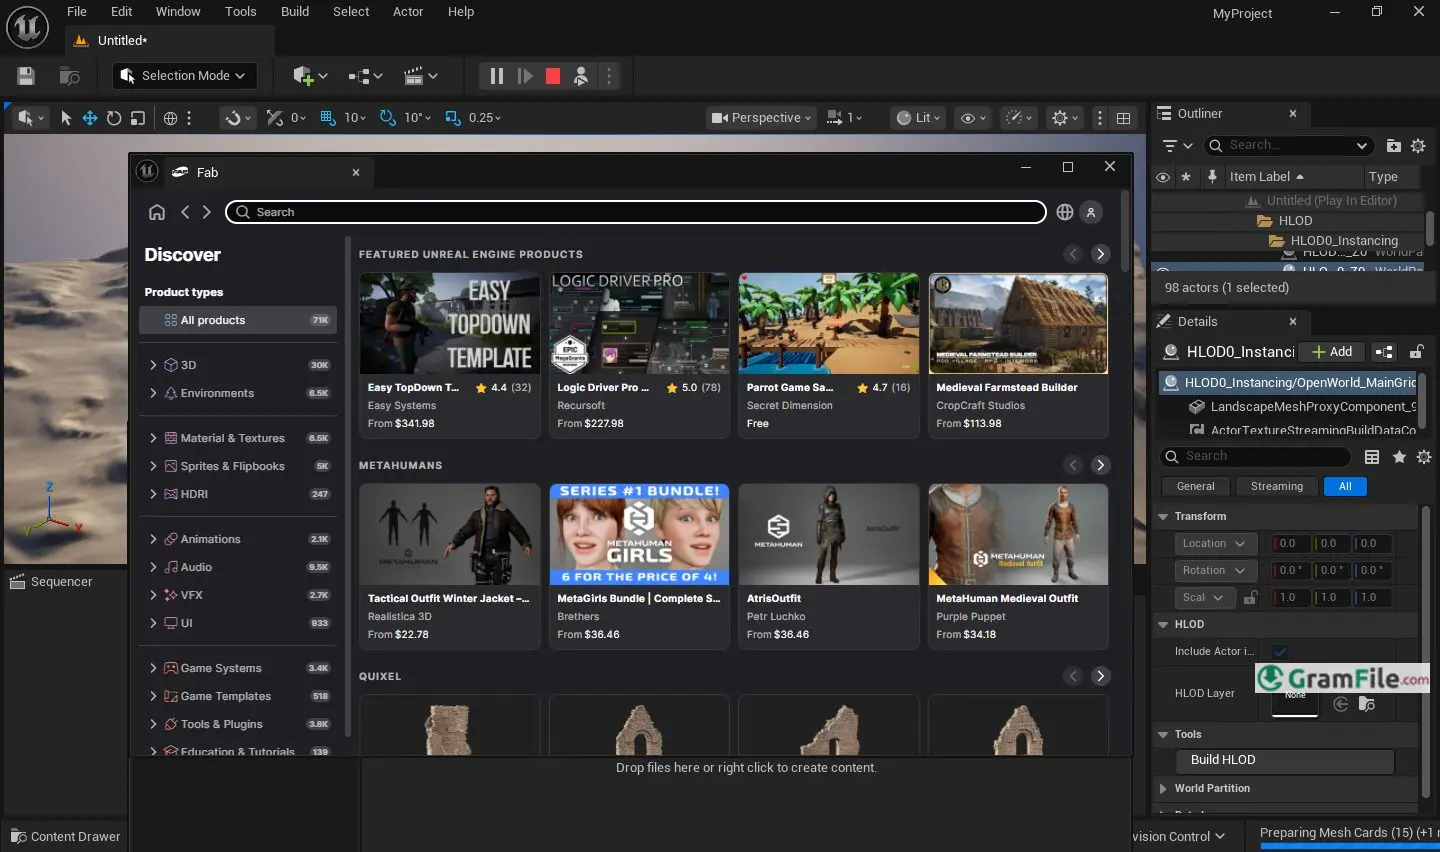Open the Content Drawer

pos(65,837)
